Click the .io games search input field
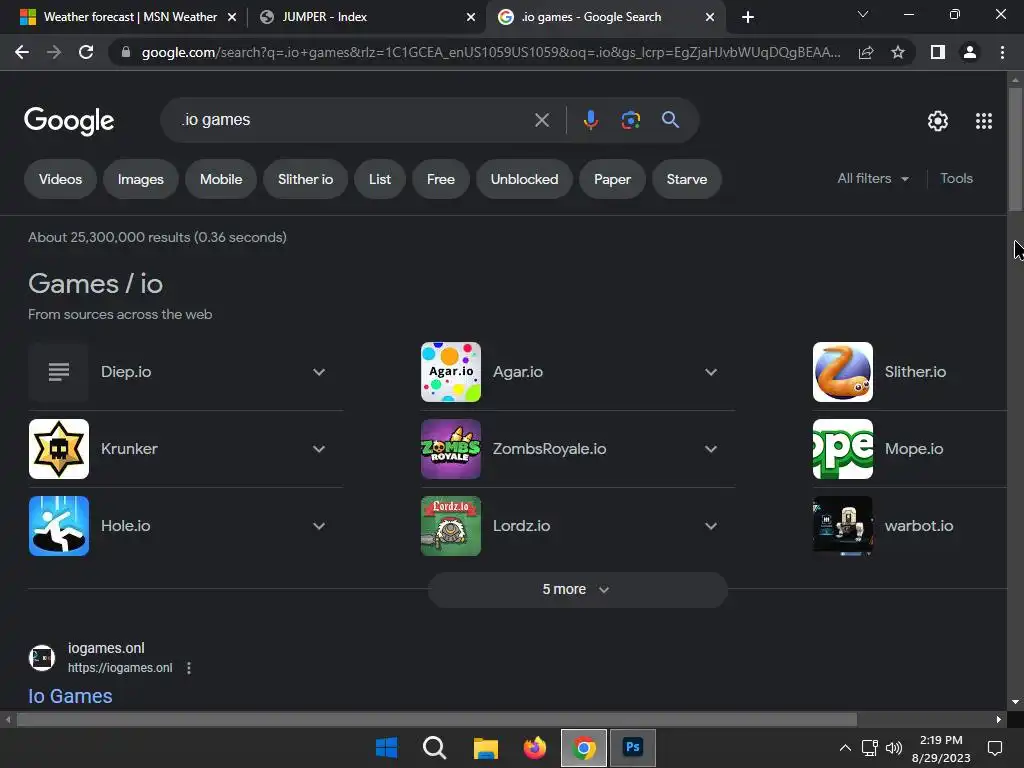The width and height of the screenshot is (1024, 768). [353, 120]
